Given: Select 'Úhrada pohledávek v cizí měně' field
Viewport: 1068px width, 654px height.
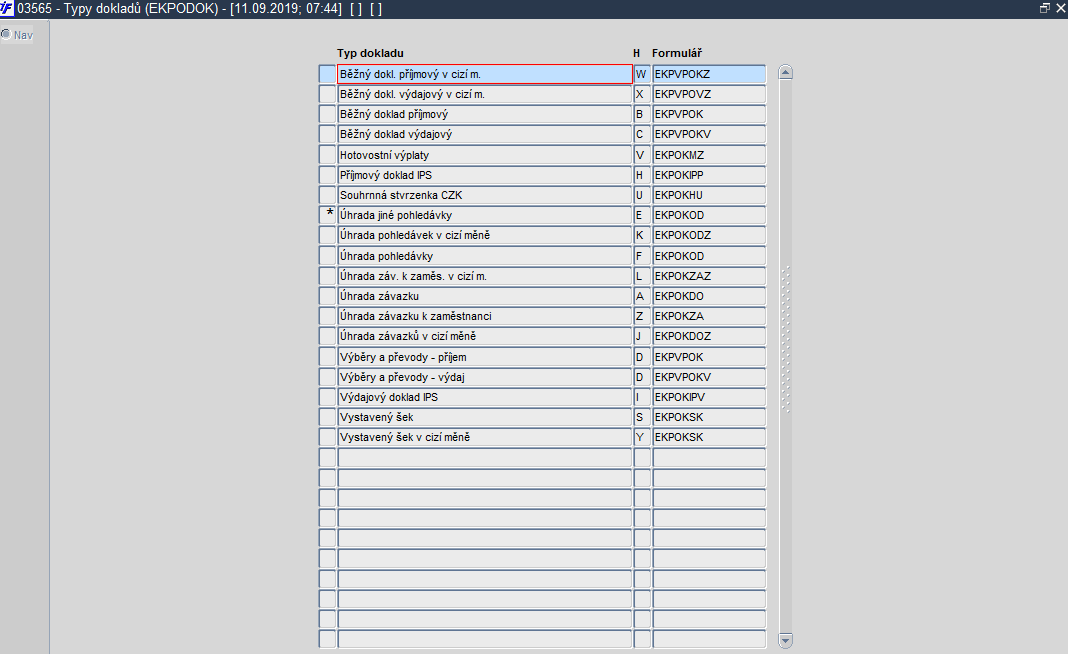Looking at the screenshot, I should (485, 235).
